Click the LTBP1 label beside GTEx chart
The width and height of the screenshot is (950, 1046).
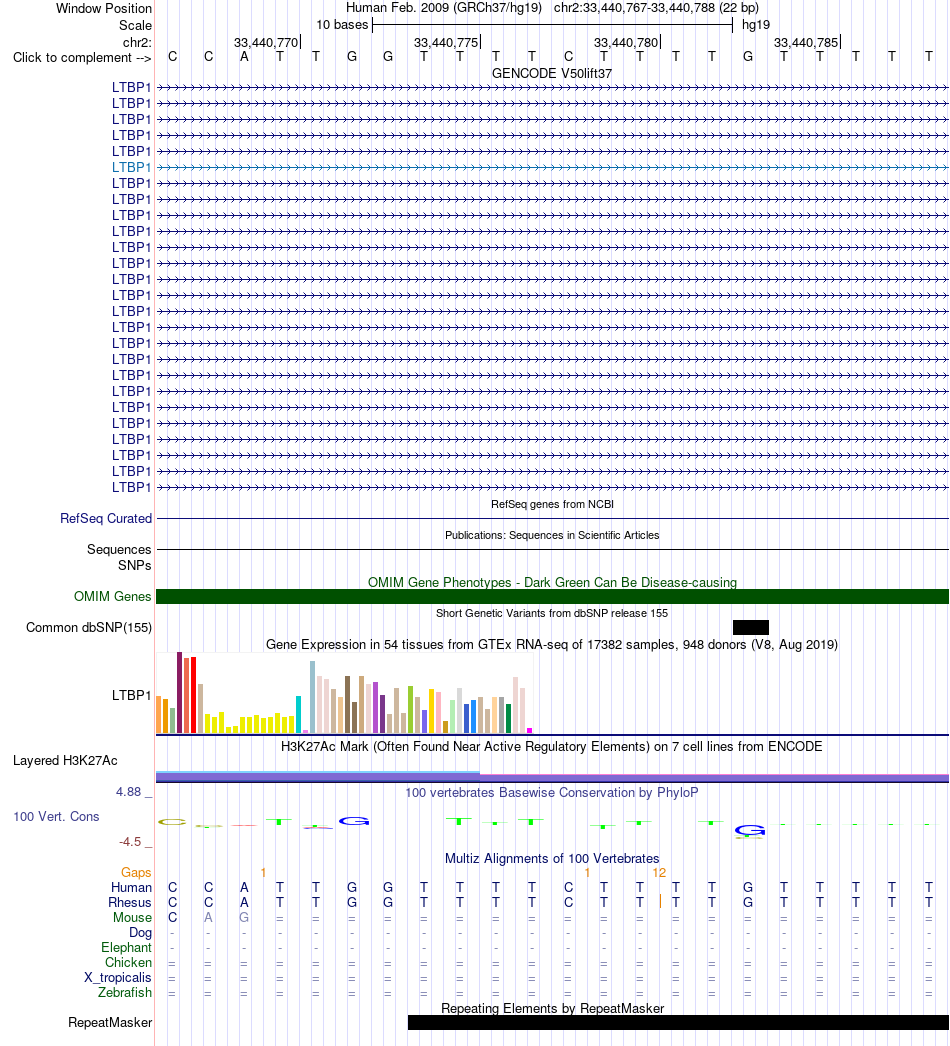tap(131, 695)
